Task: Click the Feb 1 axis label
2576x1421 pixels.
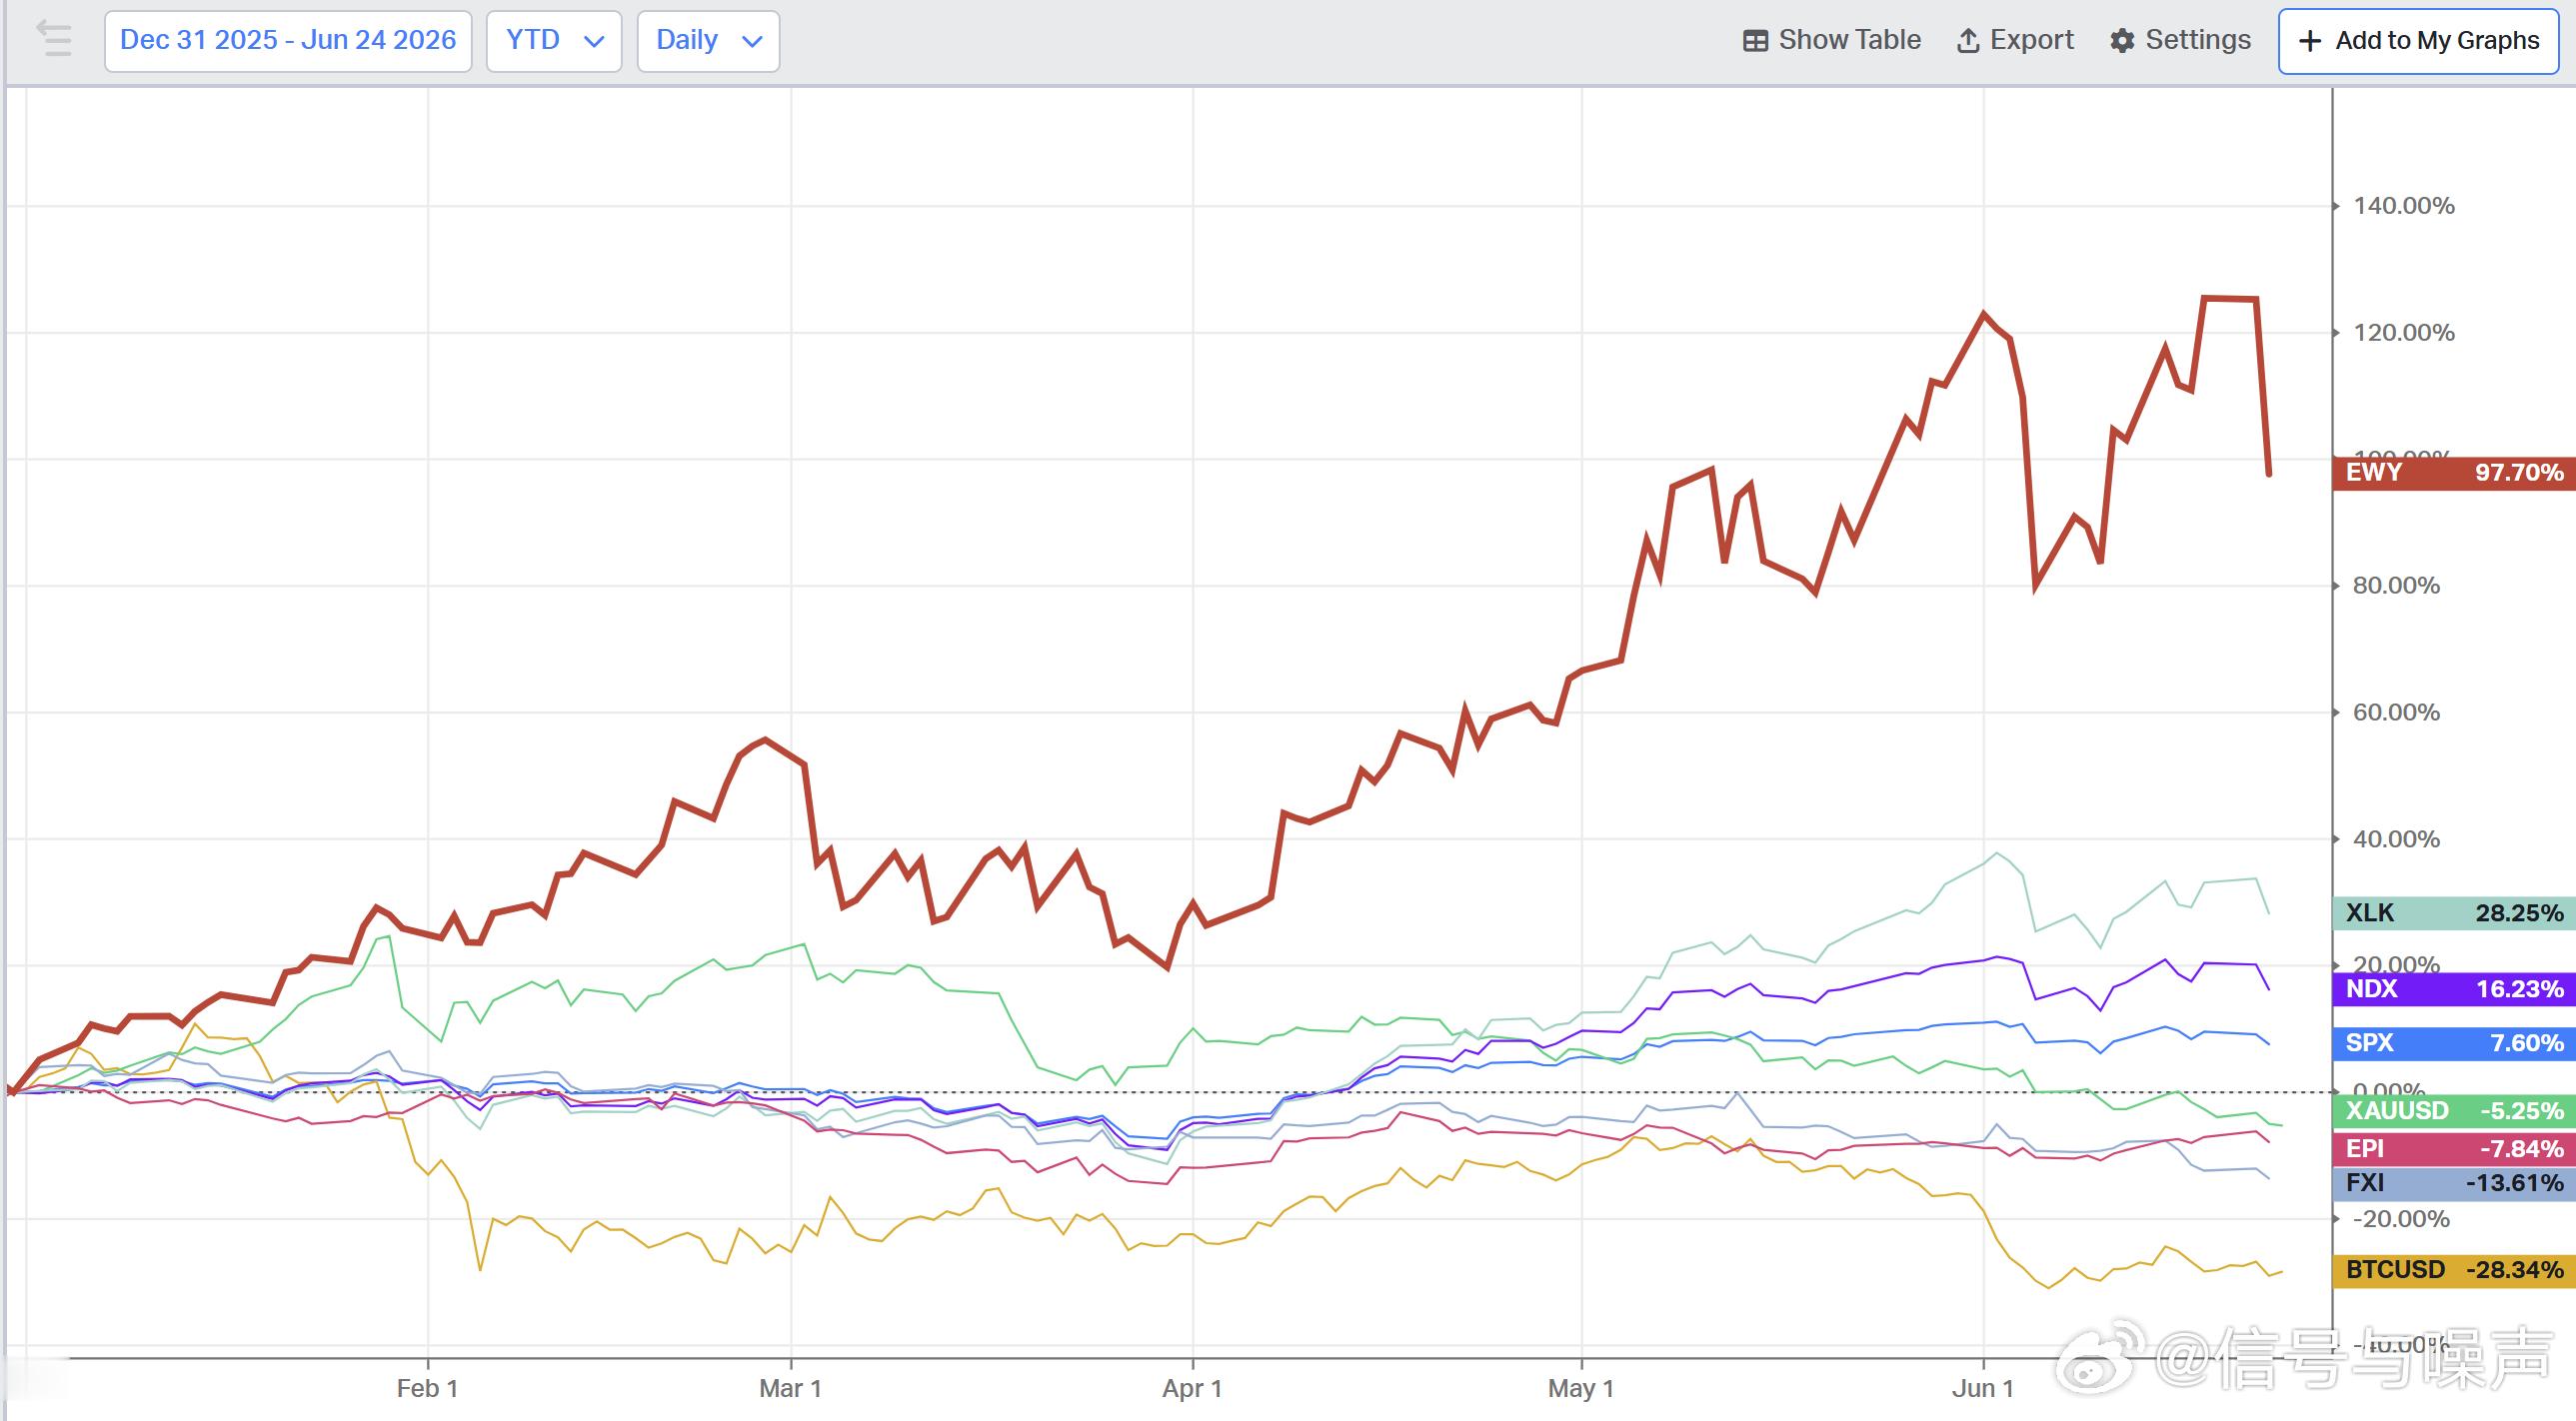Action: pyautogui.click(x=427, y=1389)
